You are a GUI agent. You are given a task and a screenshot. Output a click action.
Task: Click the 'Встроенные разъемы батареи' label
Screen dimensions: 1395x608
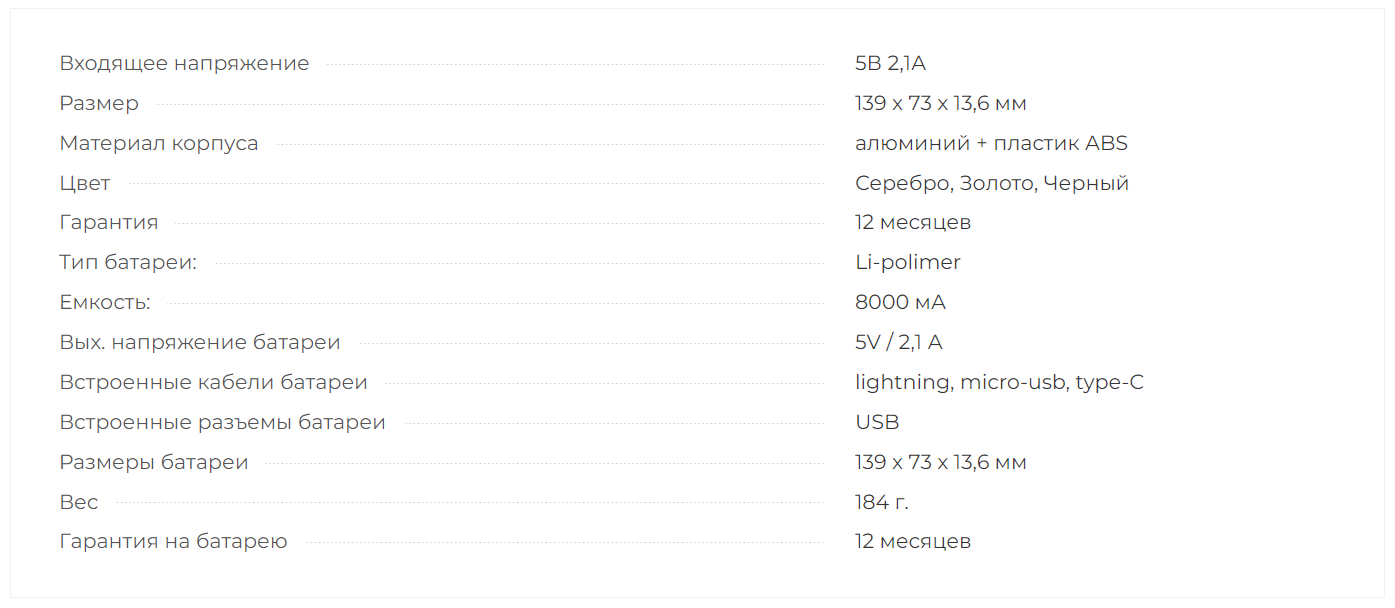(222, 422)
